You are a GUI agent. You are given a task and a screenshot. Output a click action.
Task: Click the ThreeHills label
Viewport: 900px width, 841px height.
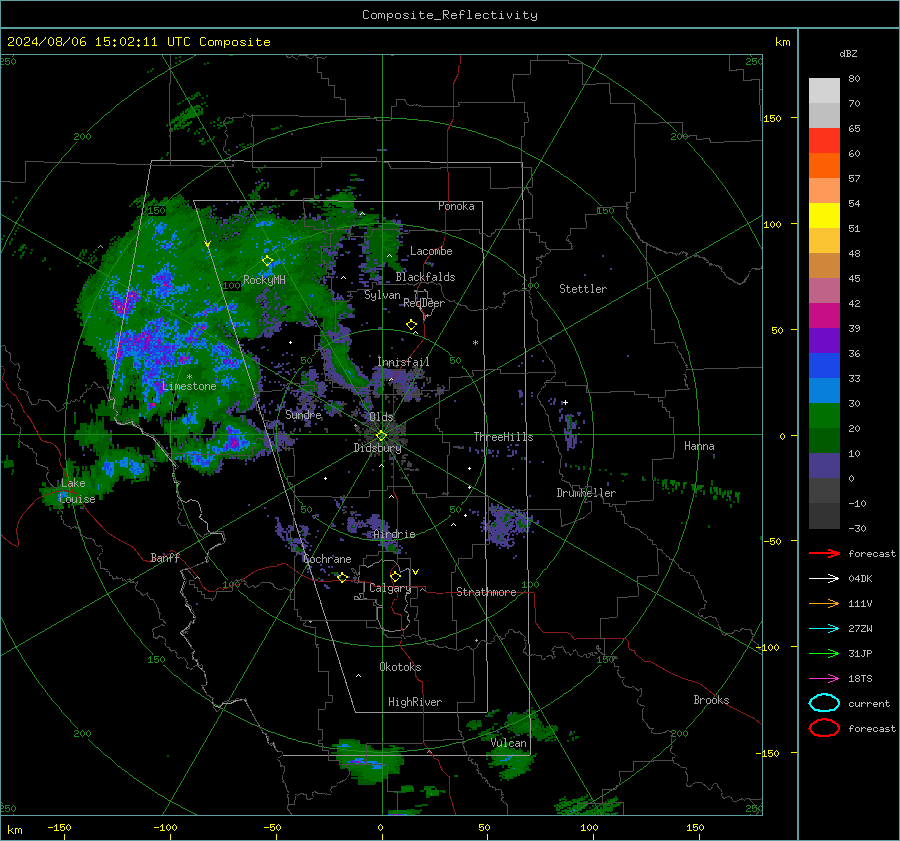tap(503, 437)
